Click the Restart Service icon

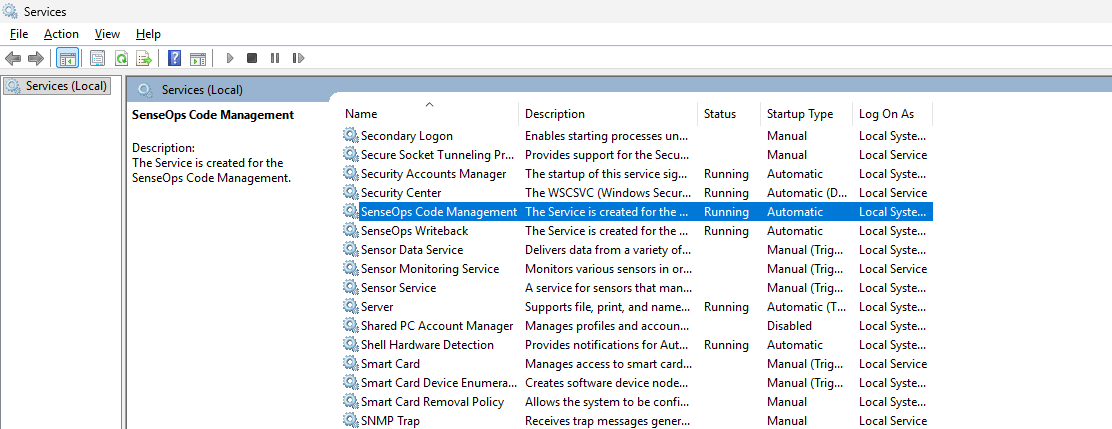click(x=299, y=58)
